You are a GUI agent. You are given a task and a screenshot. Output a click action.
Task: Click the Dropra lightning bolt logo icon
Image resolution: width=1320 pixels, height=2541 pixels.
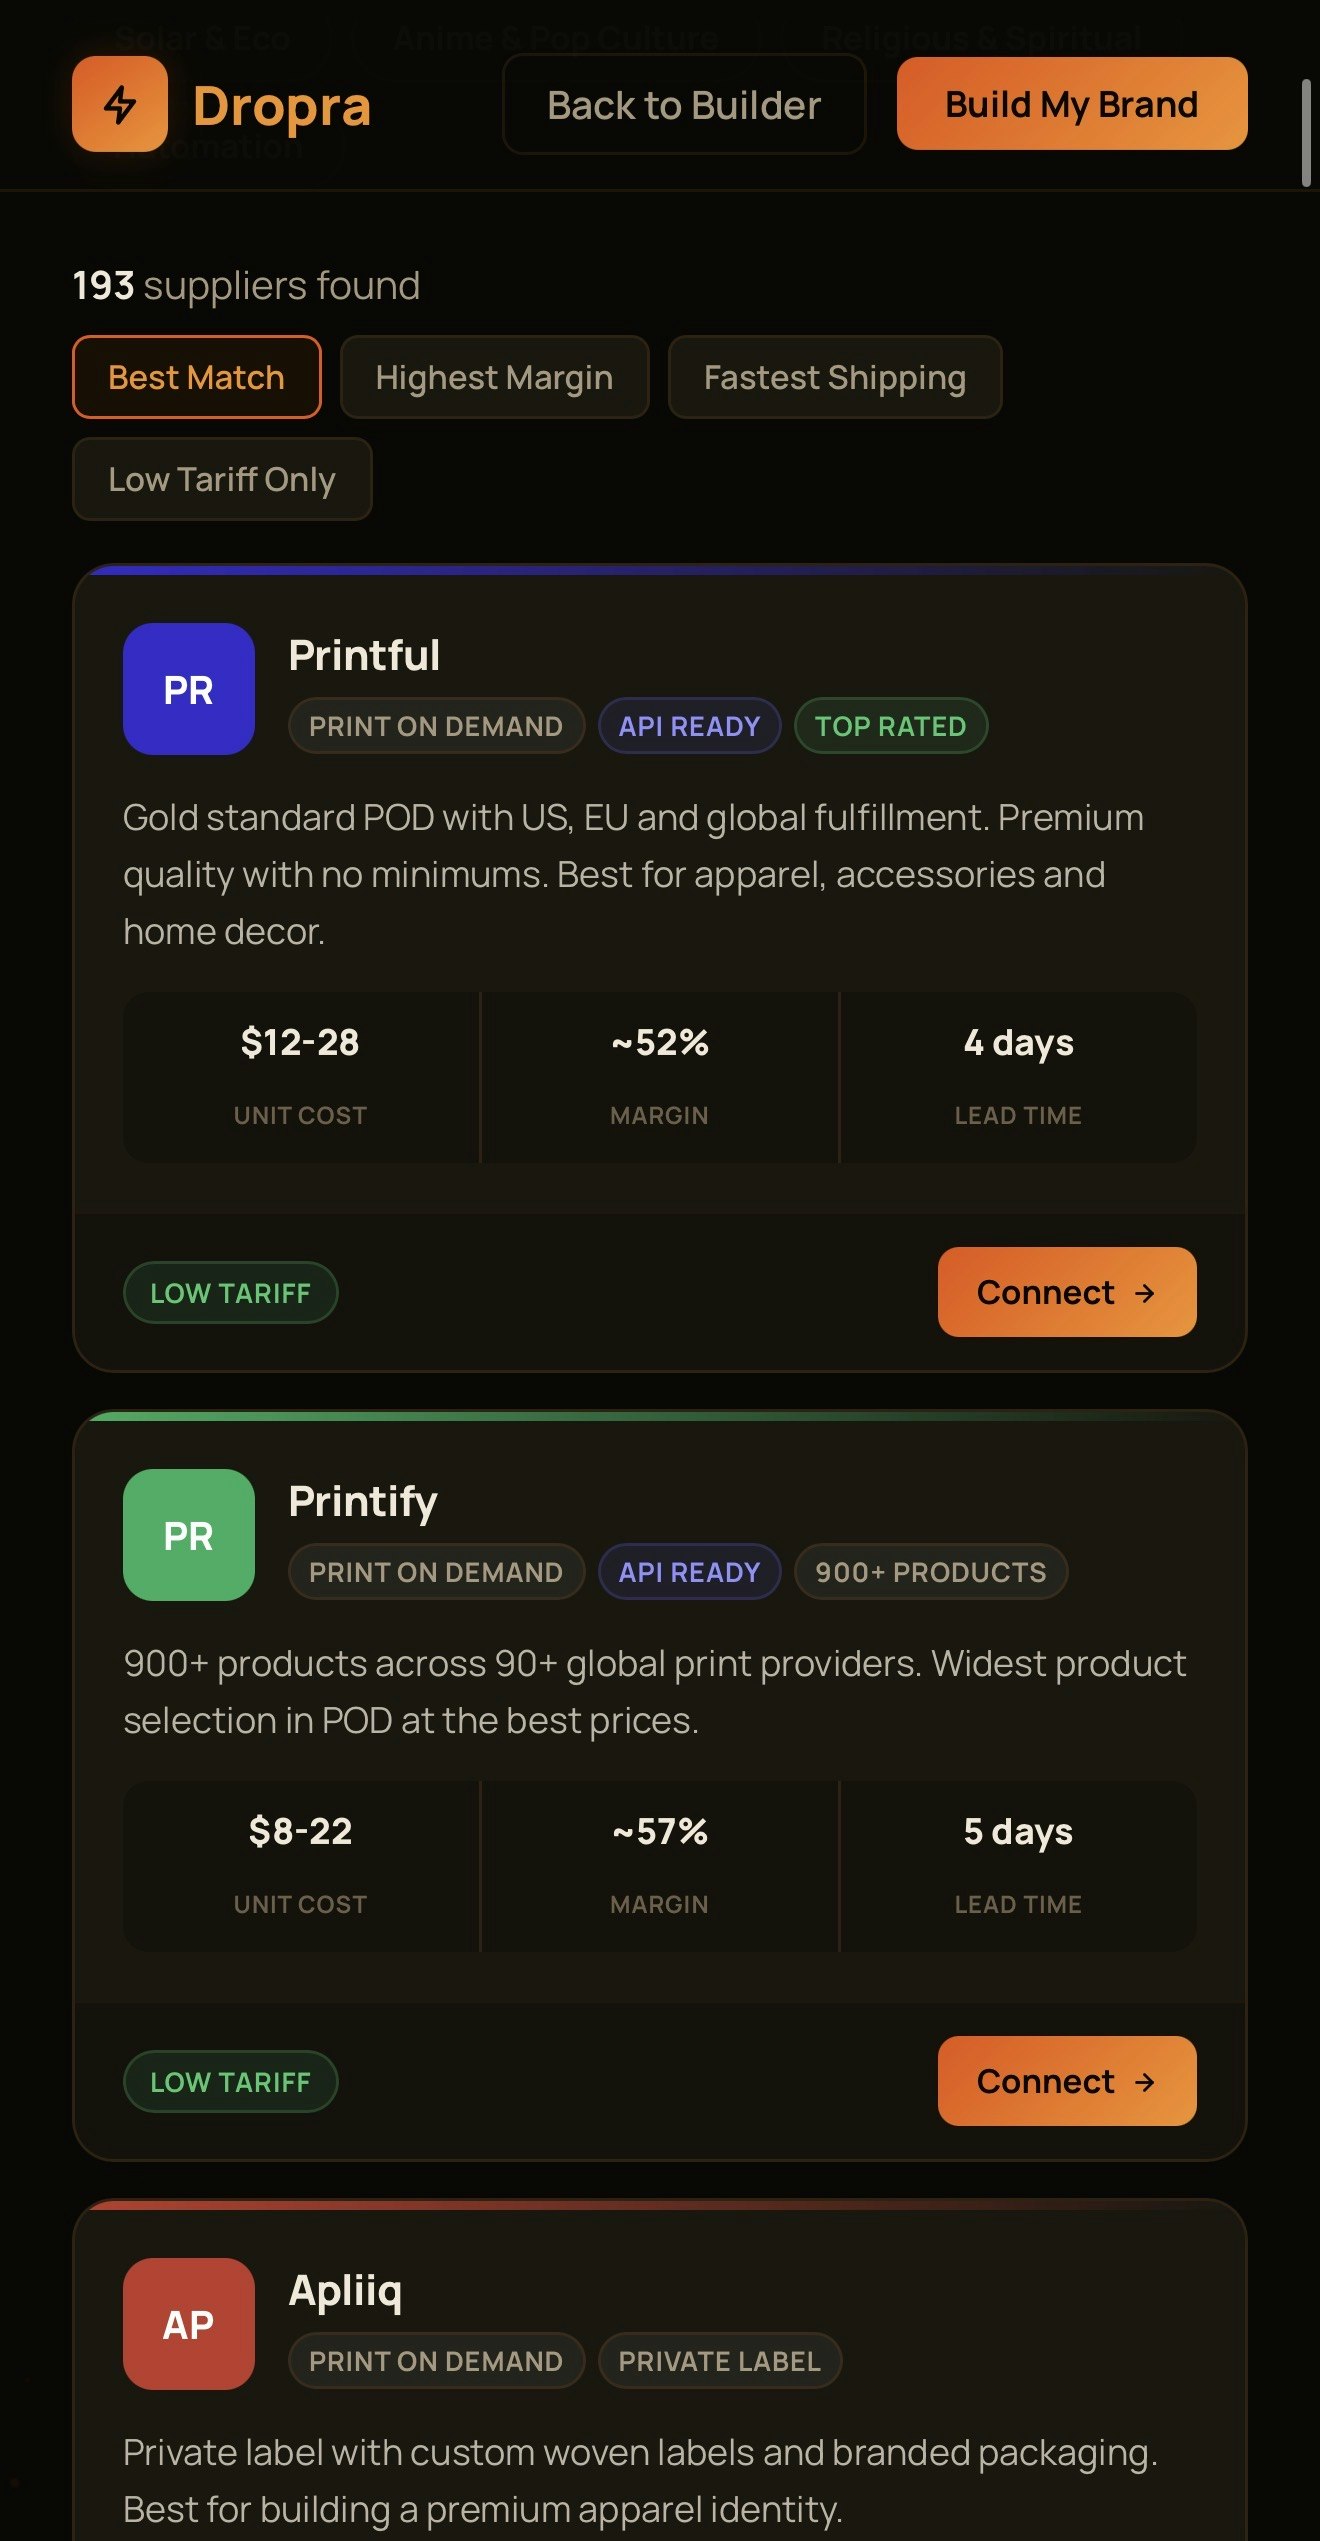click(x=120, y=104)
